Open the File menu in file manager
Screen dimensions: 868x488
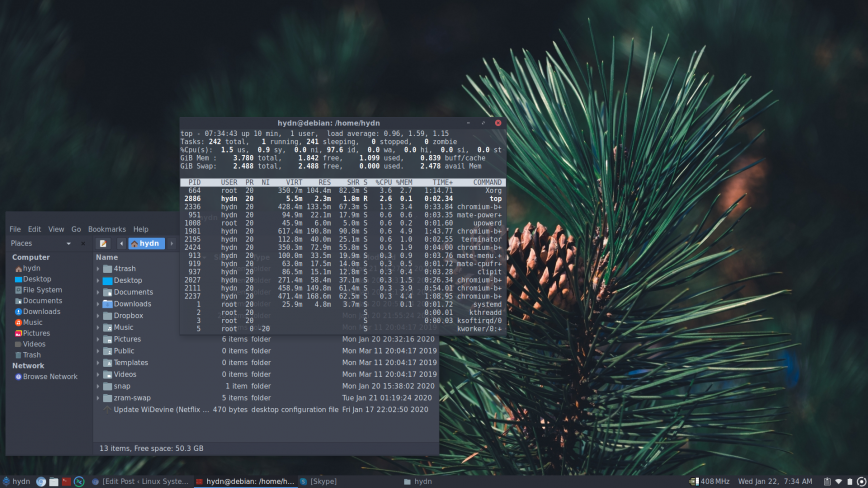[x=15, y=229]
